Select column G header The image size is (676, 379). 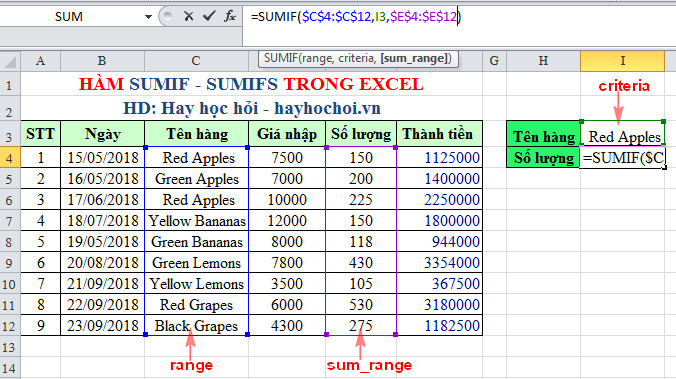coord(494,61)
